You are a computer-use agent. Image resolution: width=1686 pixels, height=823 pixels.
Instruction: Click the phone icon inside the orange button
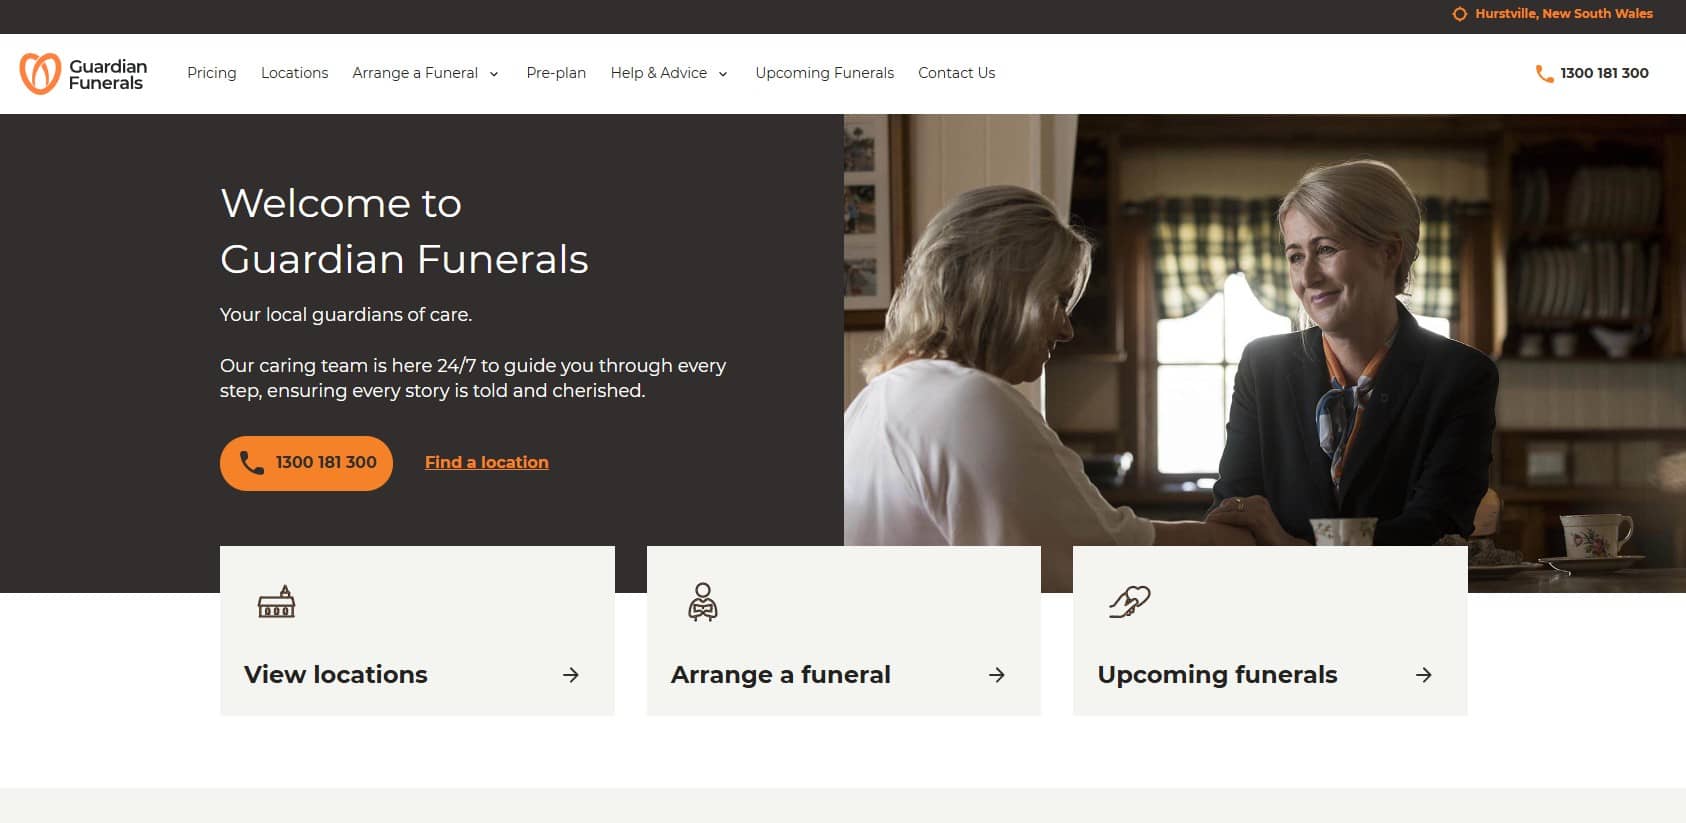(x=252, y=463)
